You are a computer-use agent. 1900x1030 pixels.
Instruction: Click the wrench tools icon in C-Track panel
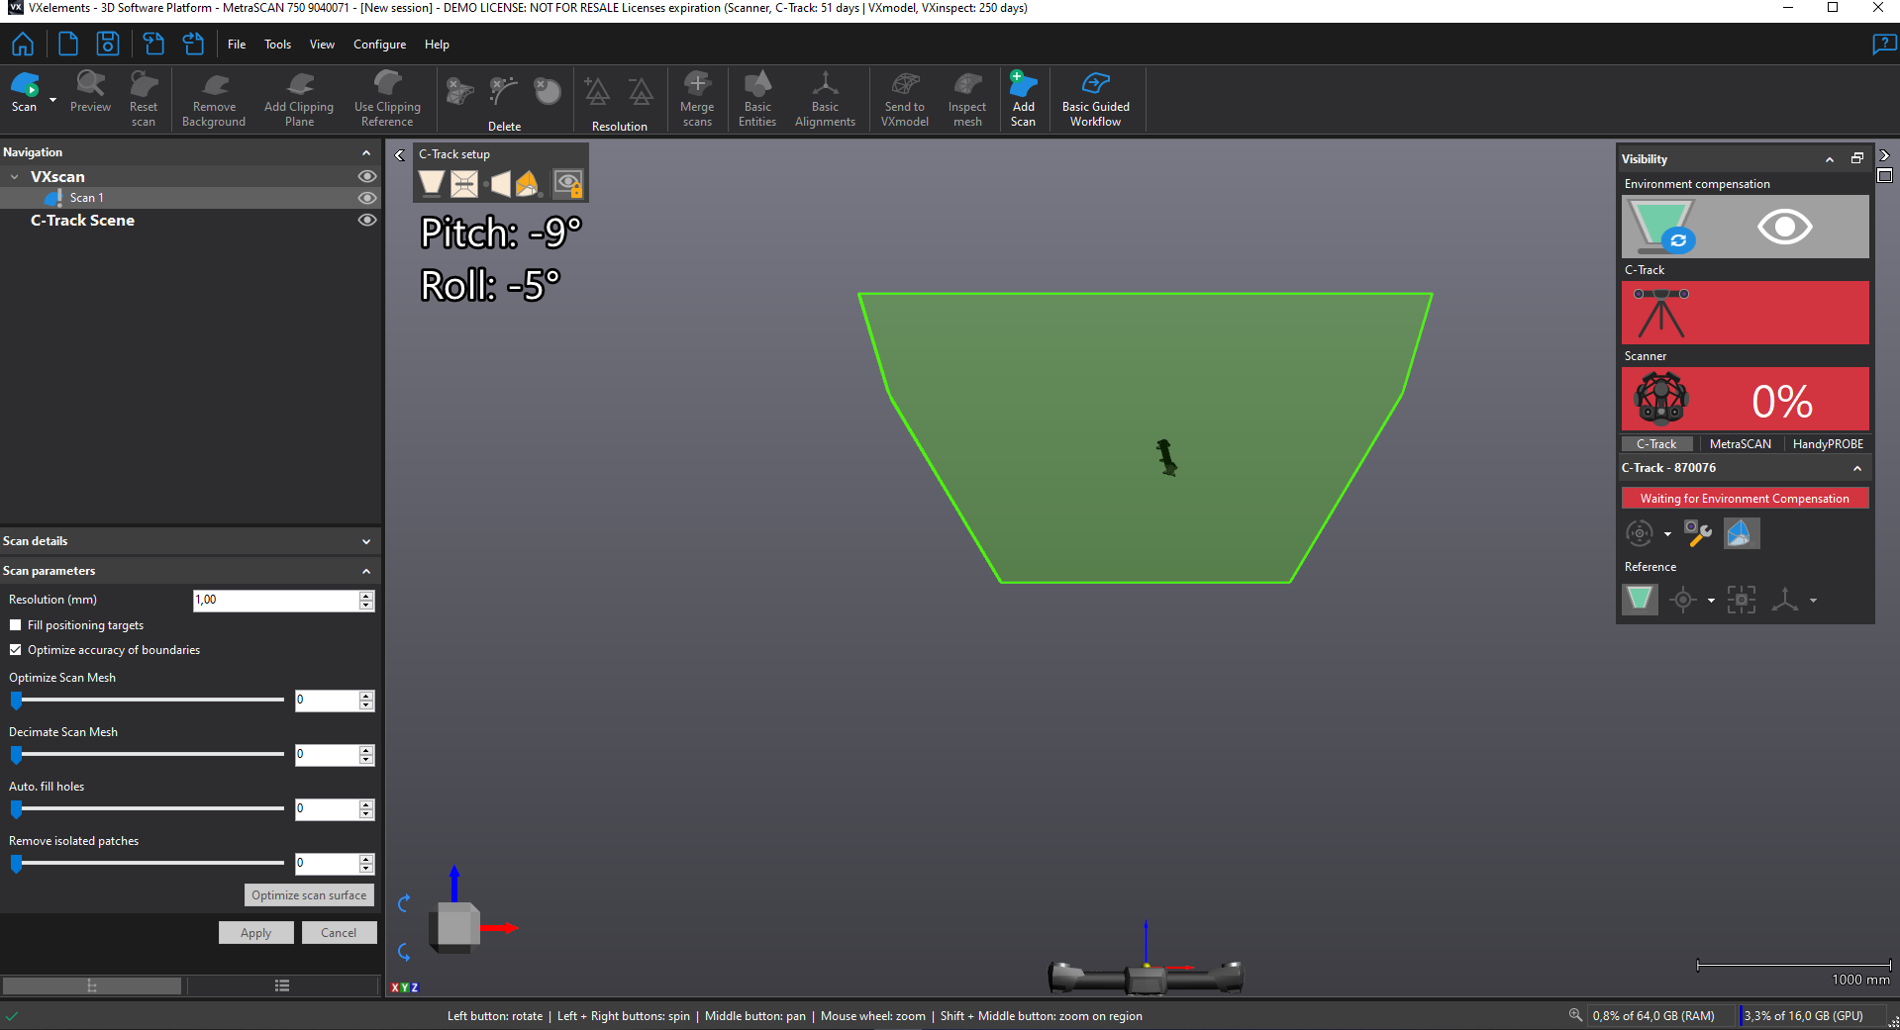point(1697,533)
